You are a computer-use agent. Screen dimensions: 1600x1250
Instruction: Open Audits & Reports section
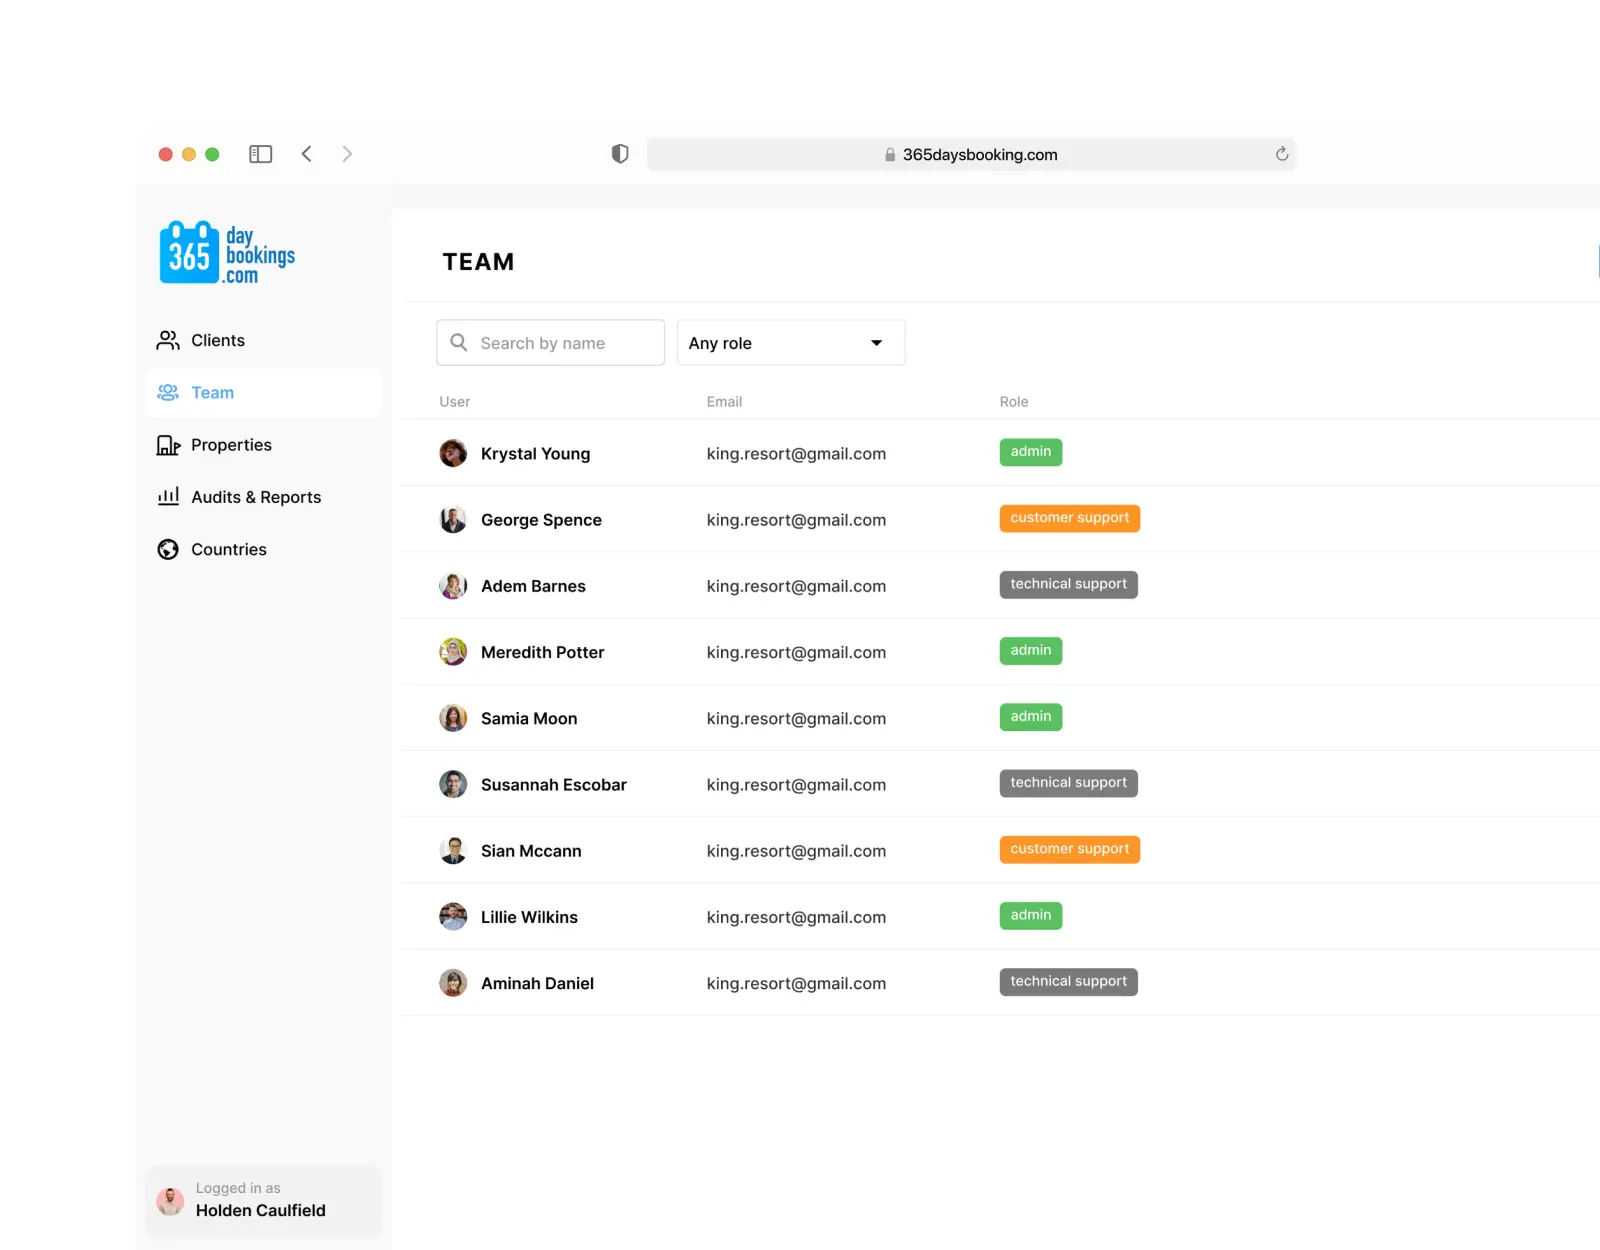point(264,497)
